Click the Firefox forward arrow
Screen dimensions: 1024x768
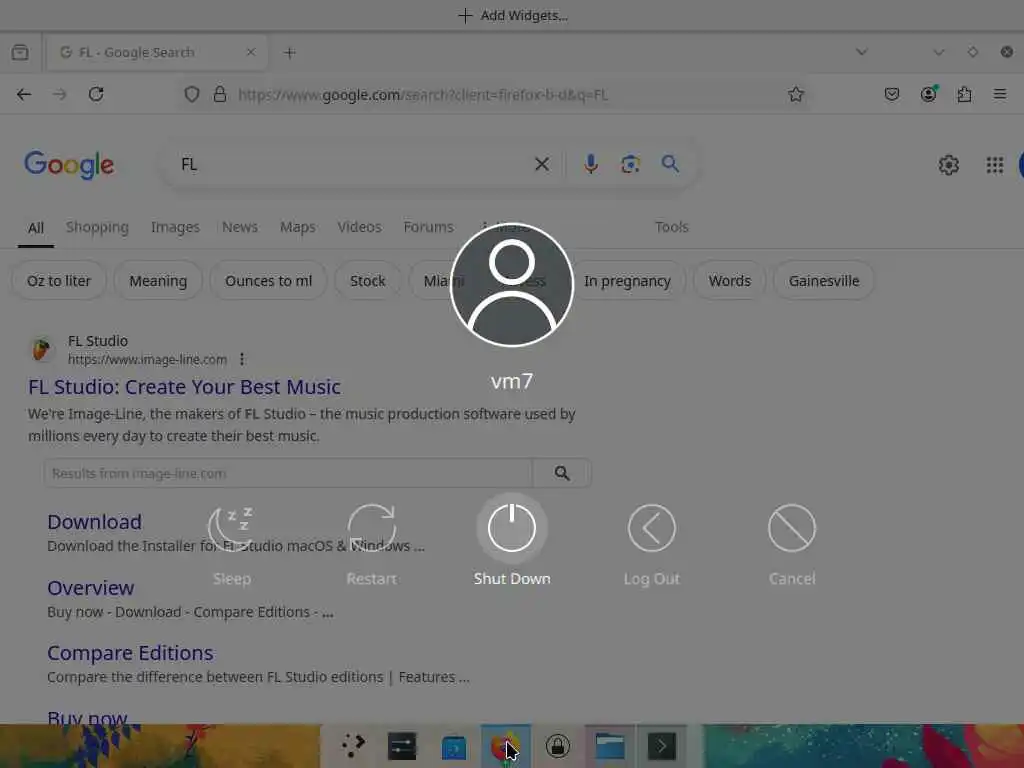(x=60, y=95)
